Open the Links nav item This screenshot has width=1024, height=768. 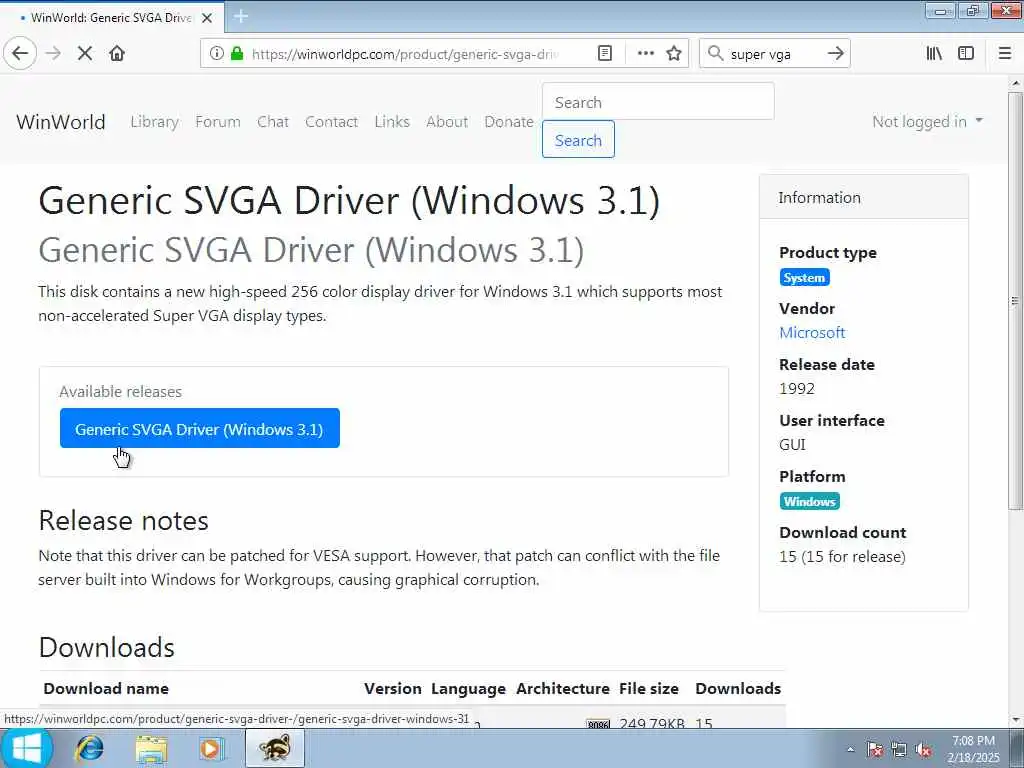coord(392,121)
